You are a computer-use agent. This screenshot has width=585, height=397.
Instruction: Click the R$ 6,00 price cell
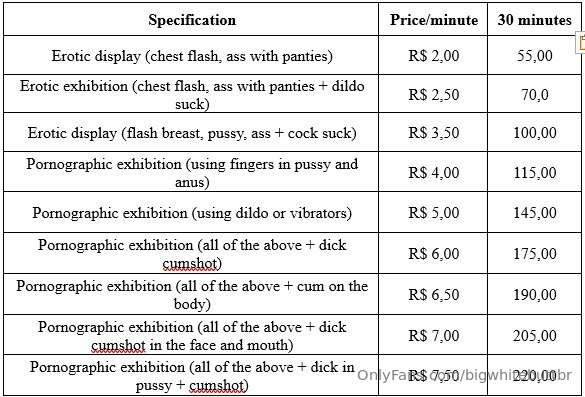(x=433, y=253)
